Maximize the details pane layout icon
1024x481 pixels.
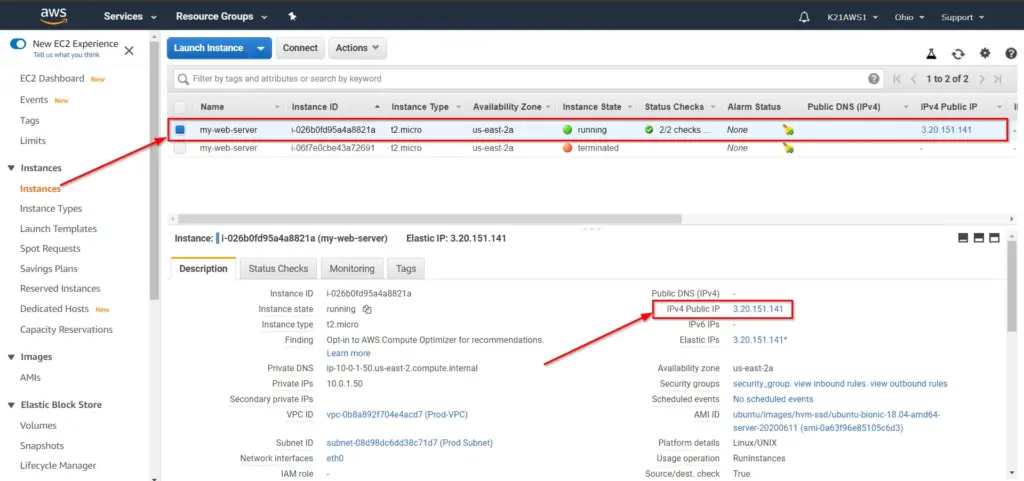994,238
